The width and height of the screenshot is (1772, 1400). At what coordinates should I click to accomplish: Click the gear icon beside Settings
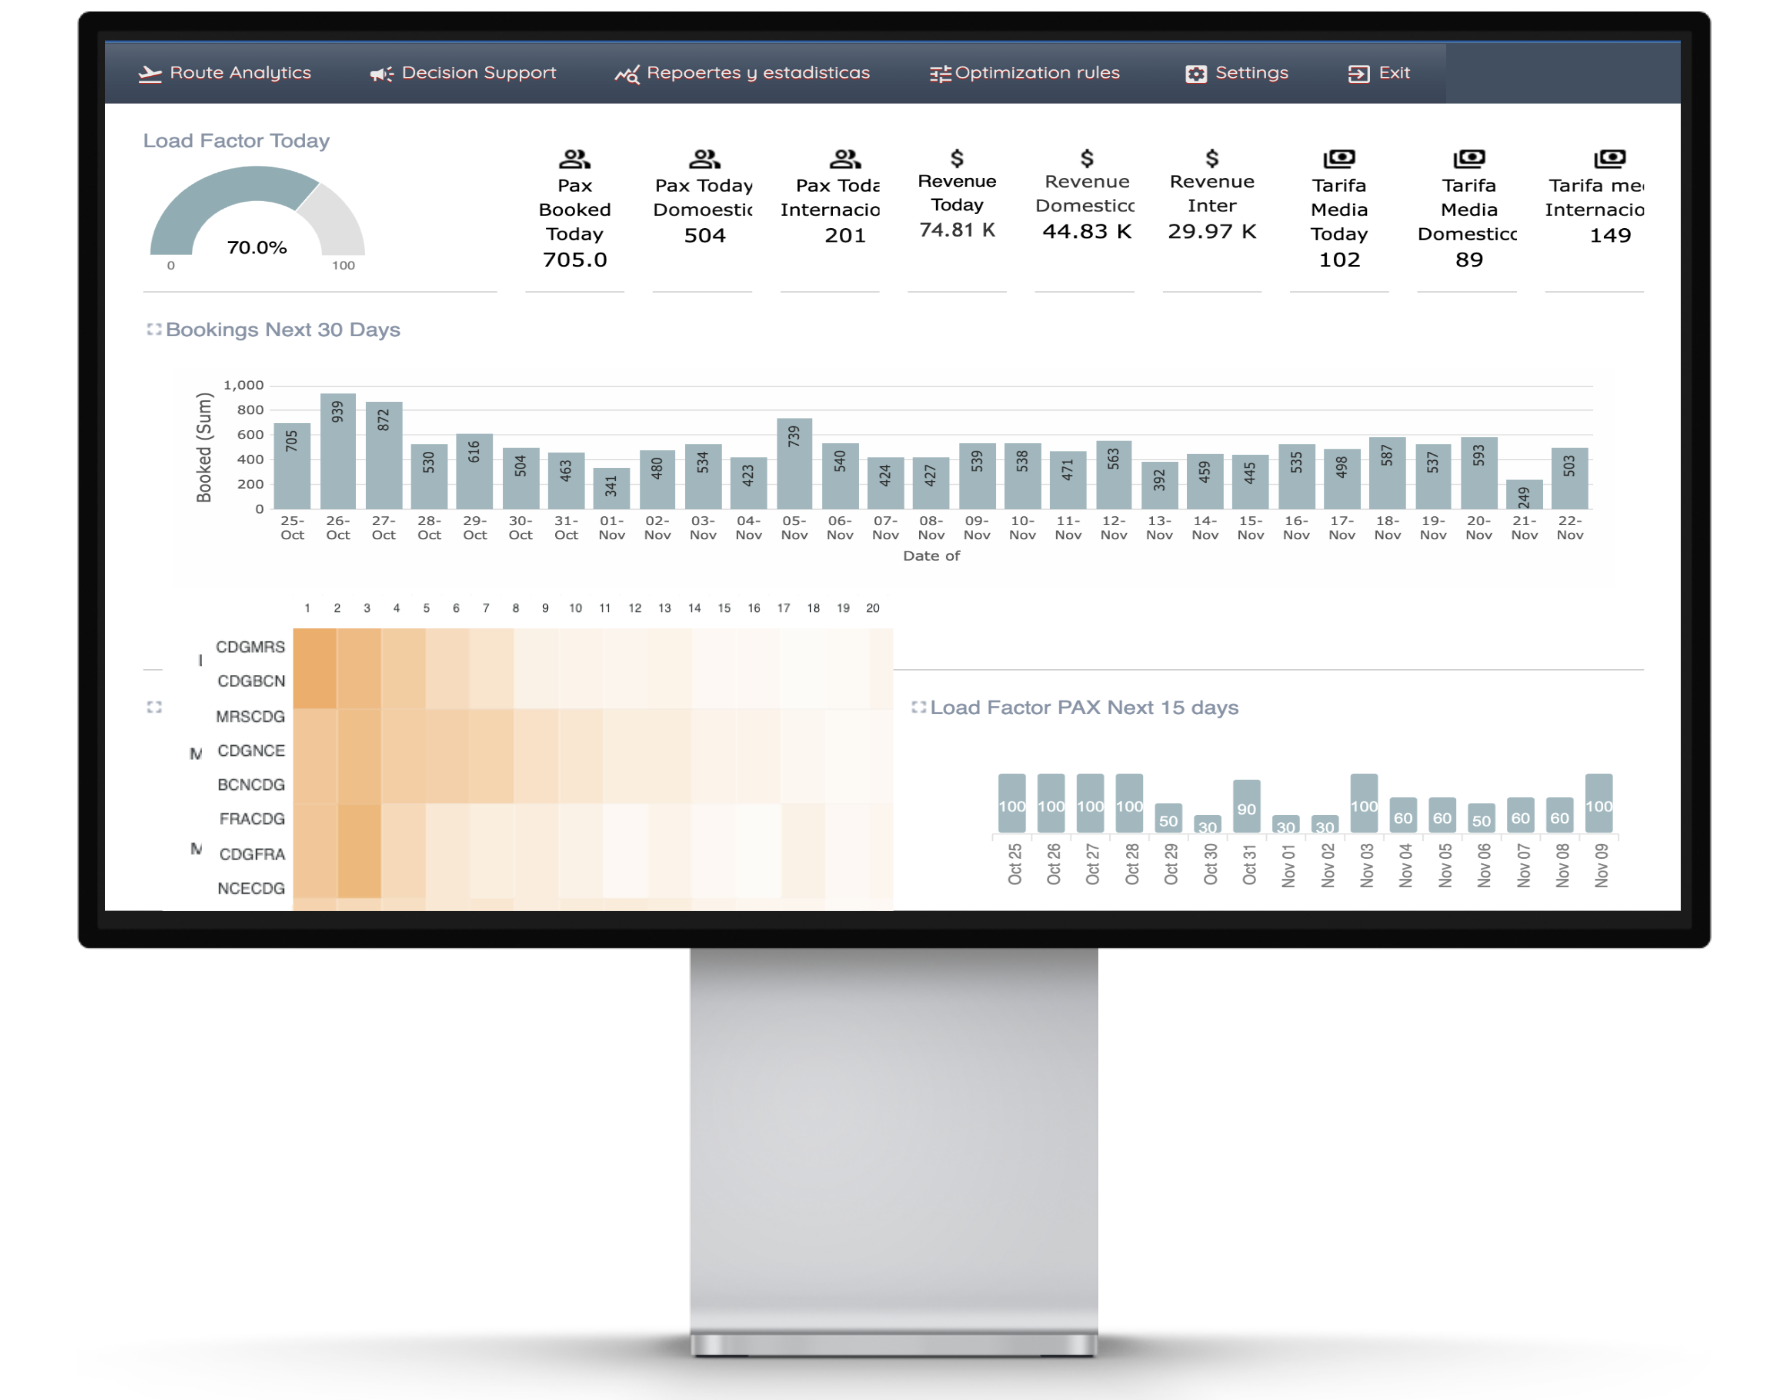point(1196,74)
